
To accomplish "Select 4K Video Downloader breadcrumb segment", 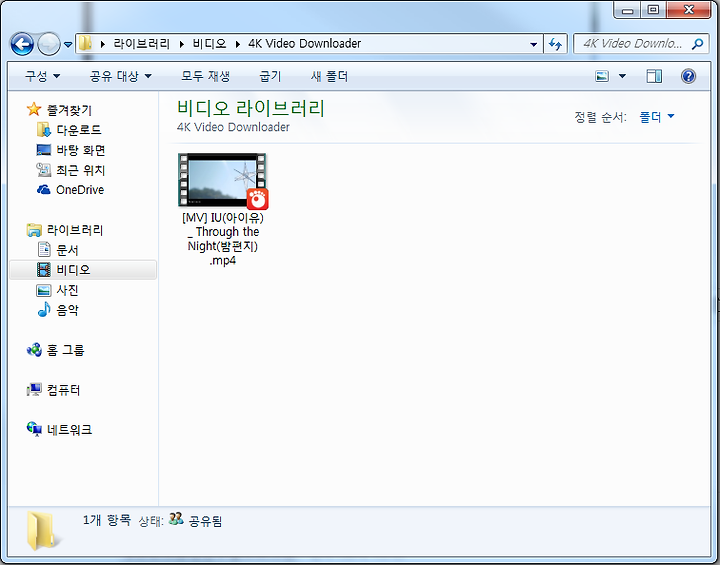I will pos(304,44).
